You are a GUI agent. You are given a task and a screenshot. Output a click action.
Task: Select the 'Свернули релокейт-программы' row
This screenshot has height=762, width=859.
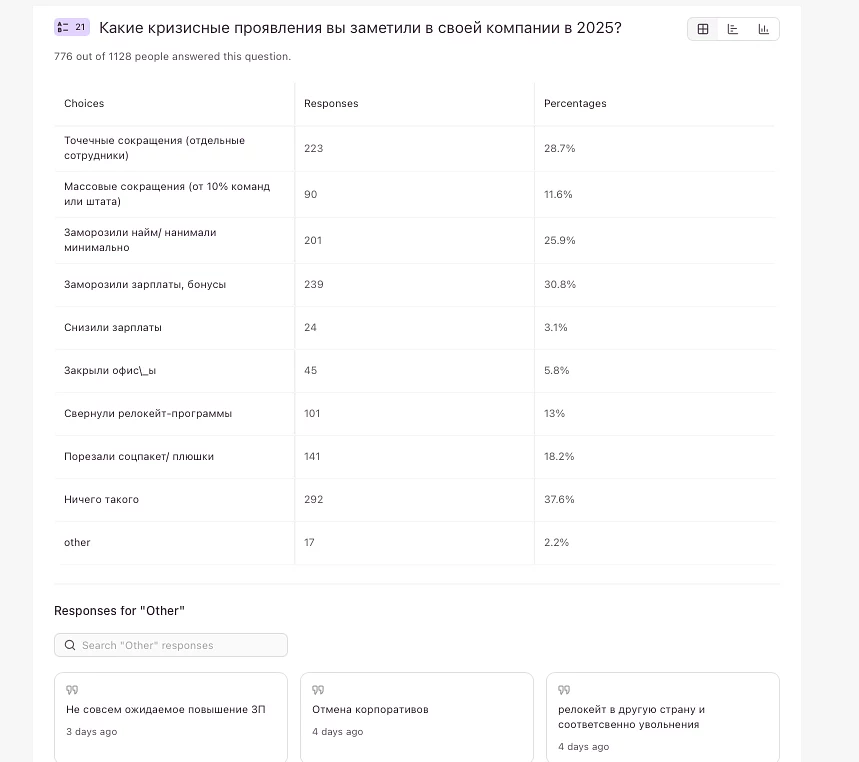148,413
